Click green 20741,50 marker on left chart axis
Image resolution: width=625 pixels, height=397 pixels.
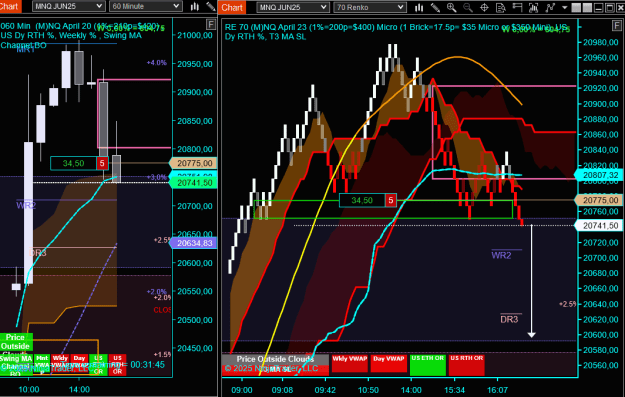[x=193, y=183]
